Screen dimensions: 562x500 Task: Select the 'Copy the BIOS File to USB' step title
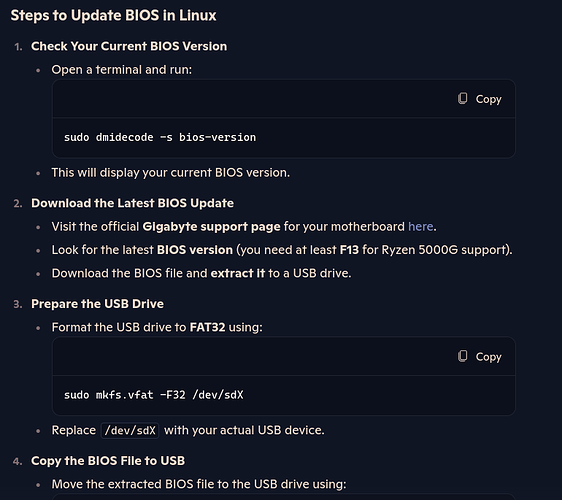pos(108,461)
